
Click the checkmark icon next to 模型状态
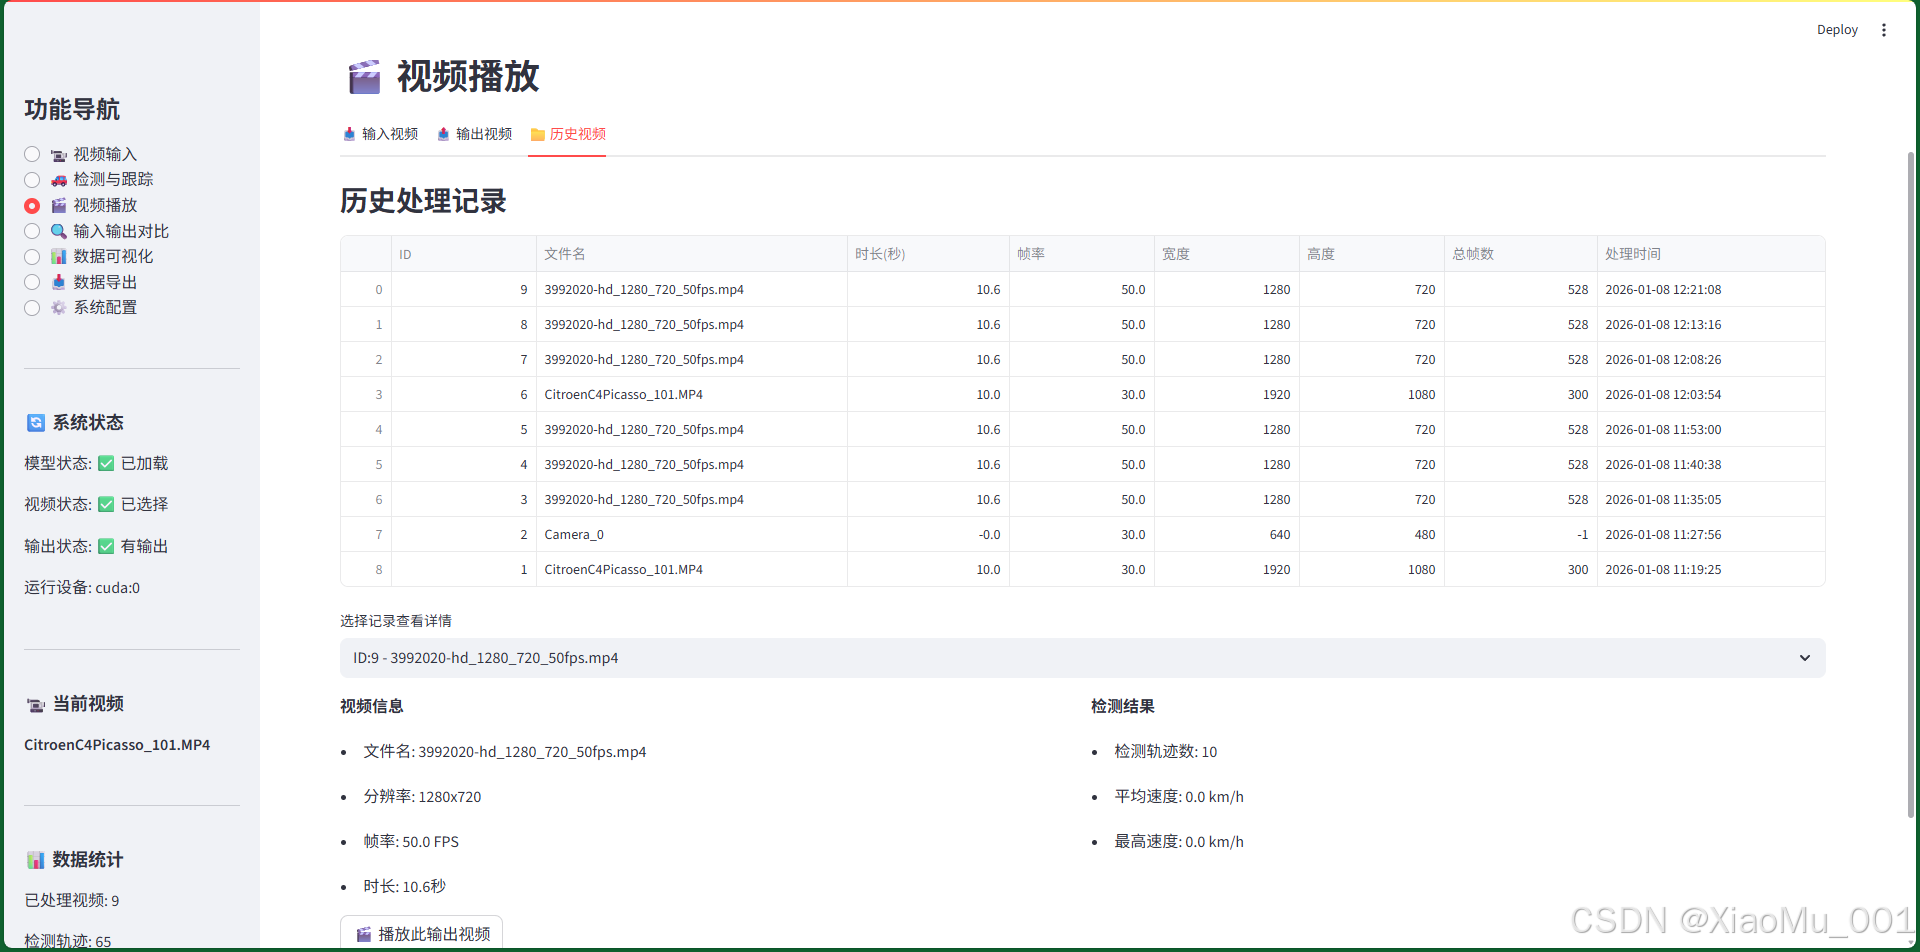(108, 462)
